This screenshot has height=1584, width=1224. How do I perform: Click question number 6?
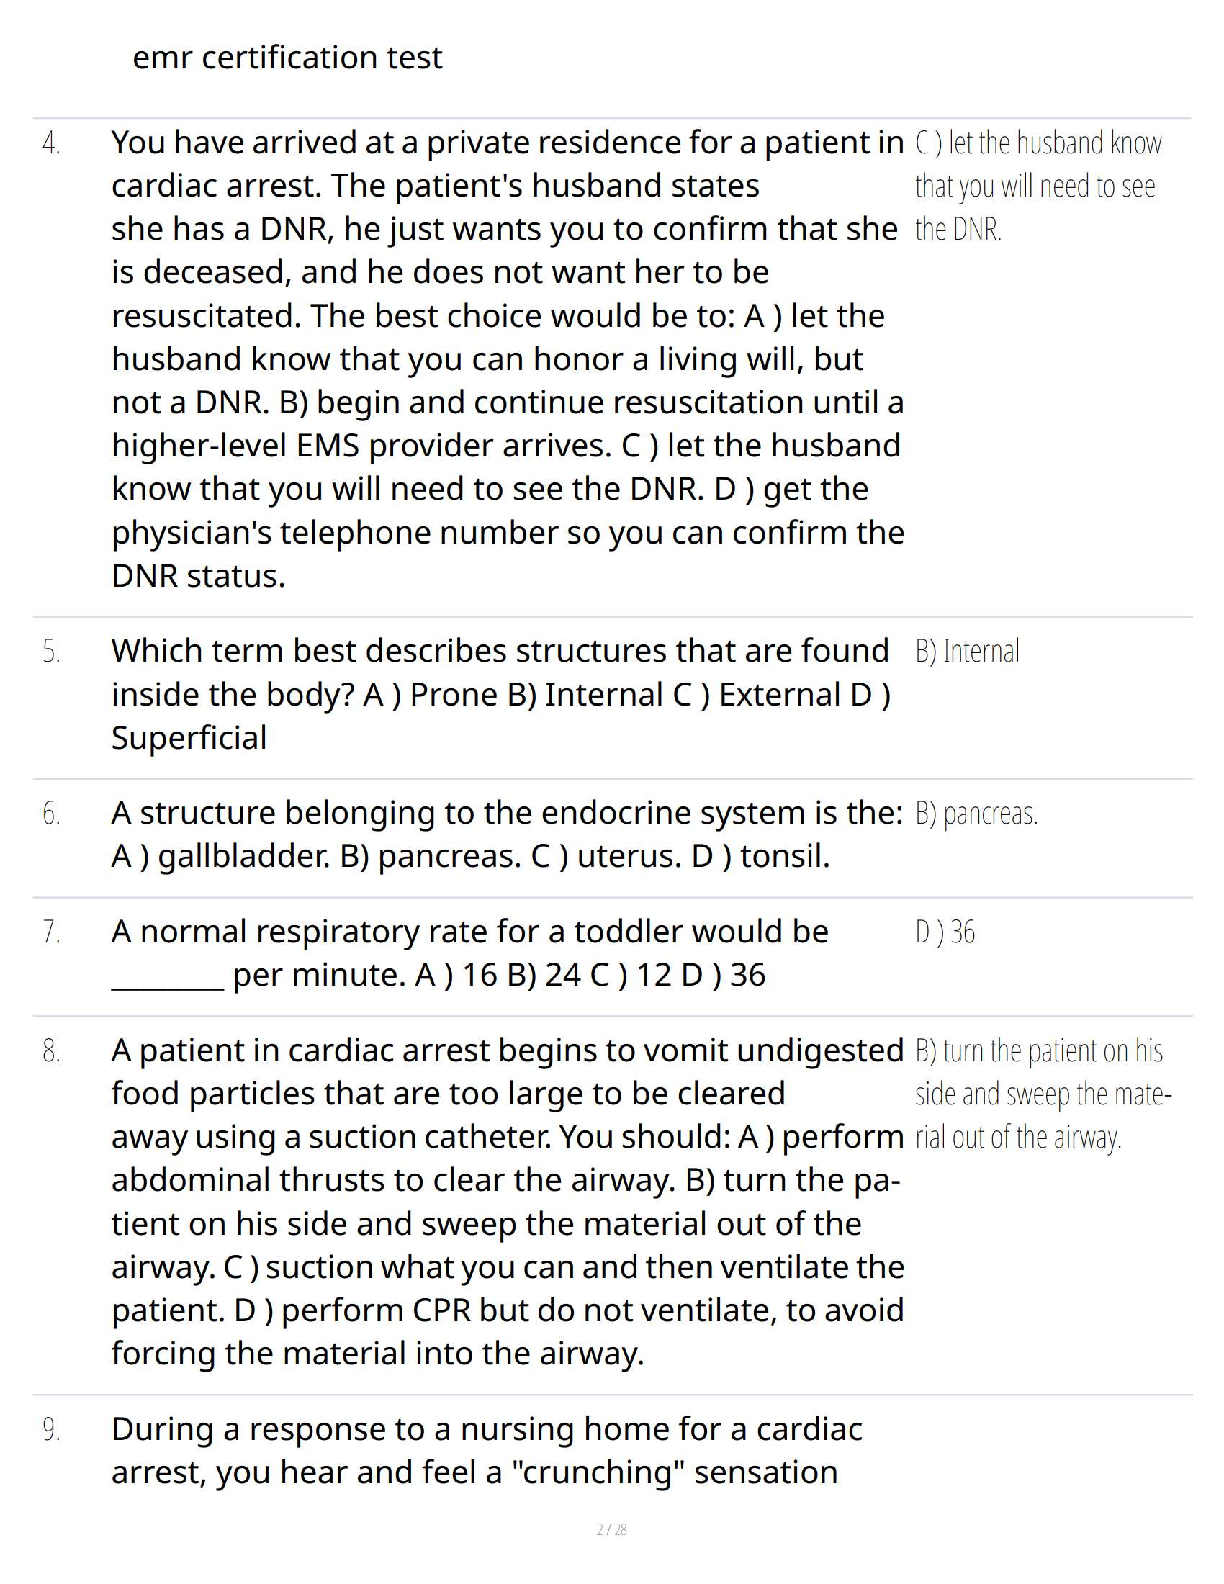point(52,814)
